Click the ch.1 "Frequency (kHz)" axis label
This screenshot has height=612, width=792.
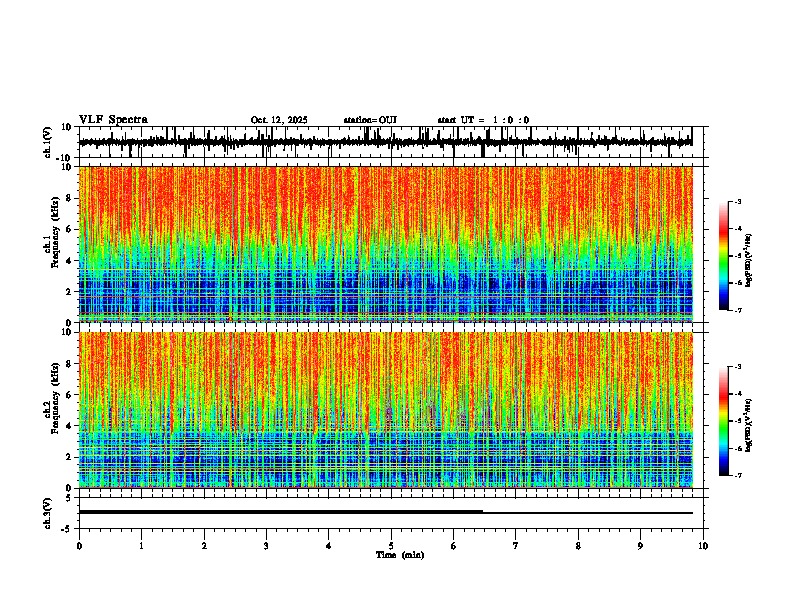[55, 232]
